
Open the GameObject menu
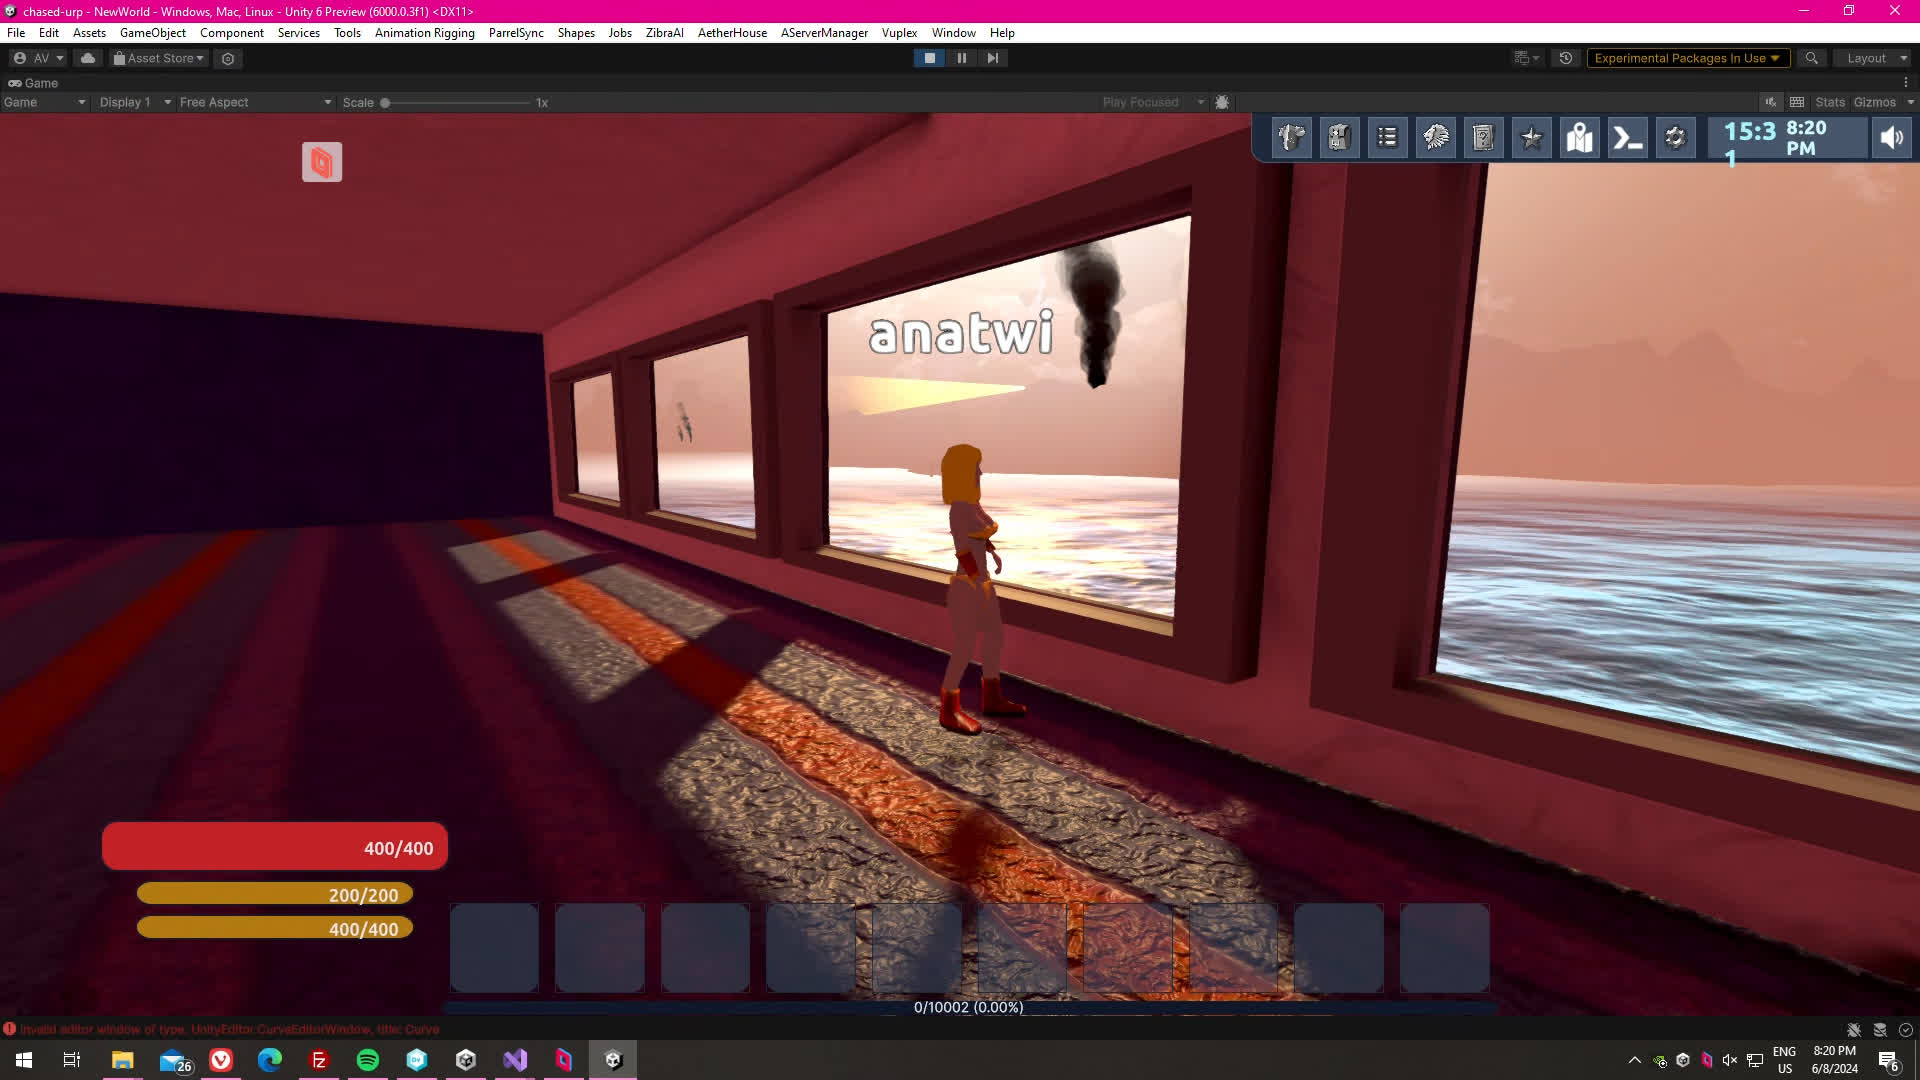tap(152, 33)
